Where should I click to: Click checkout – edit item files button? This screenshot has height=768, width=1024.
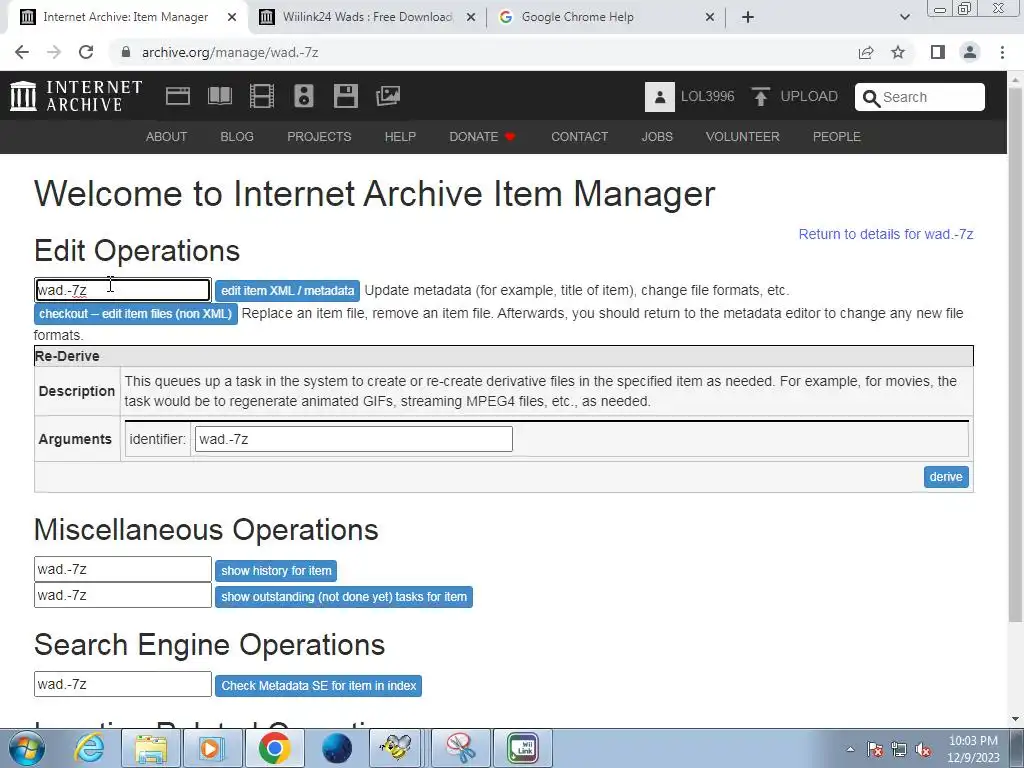click(135, 314)
